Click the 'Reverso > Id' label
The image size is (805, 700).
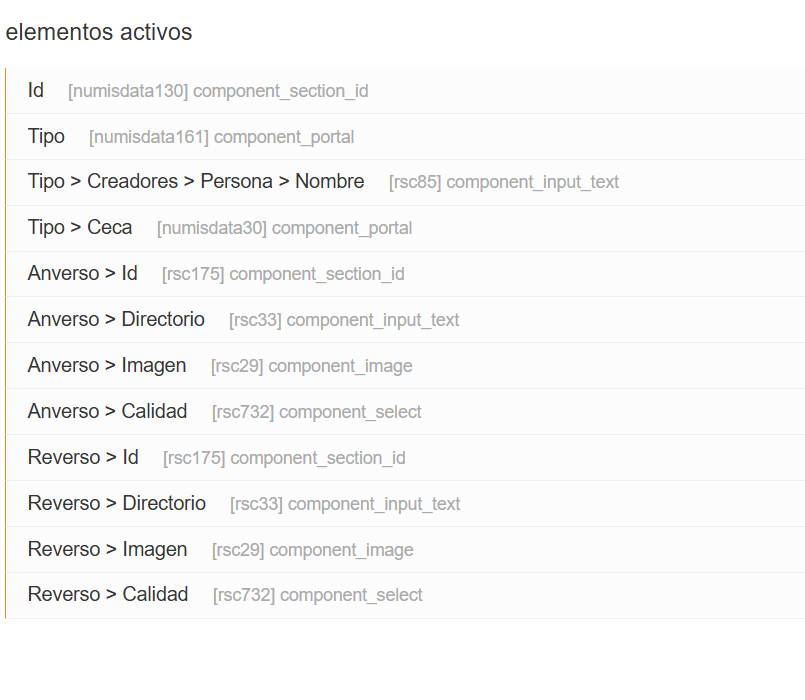[83, 458]
